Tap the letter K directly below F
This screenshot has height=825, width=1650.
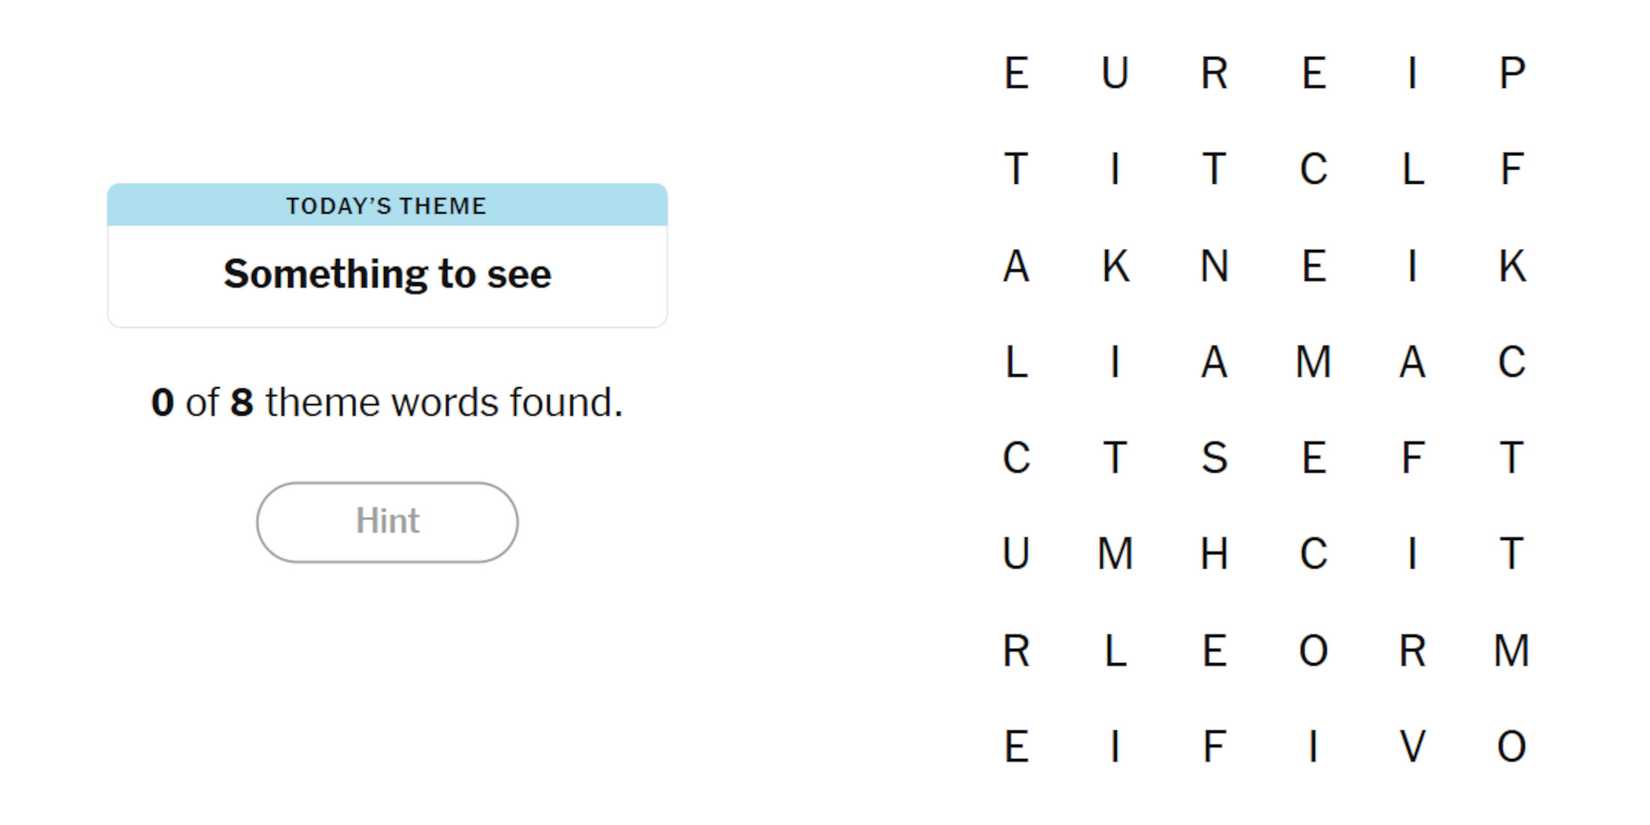(1511, 266)
